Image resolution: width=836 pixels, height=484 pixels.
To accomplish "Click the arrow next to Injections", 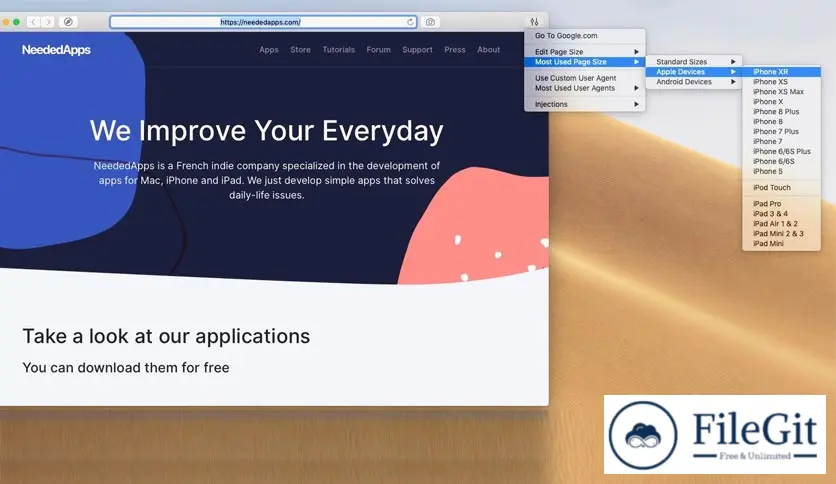I will tap(636, 104).
